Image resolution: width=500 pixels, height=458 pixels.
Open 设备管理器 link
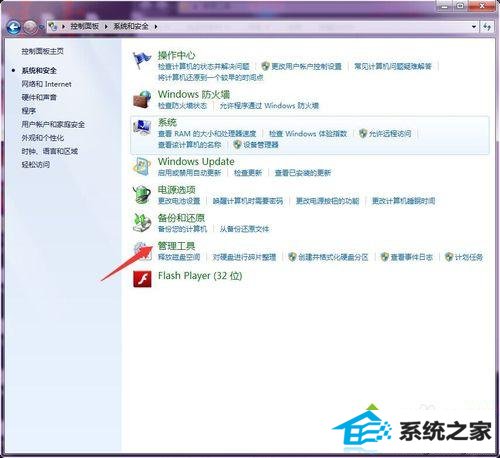pyautogui.click(x=261, y=145)
